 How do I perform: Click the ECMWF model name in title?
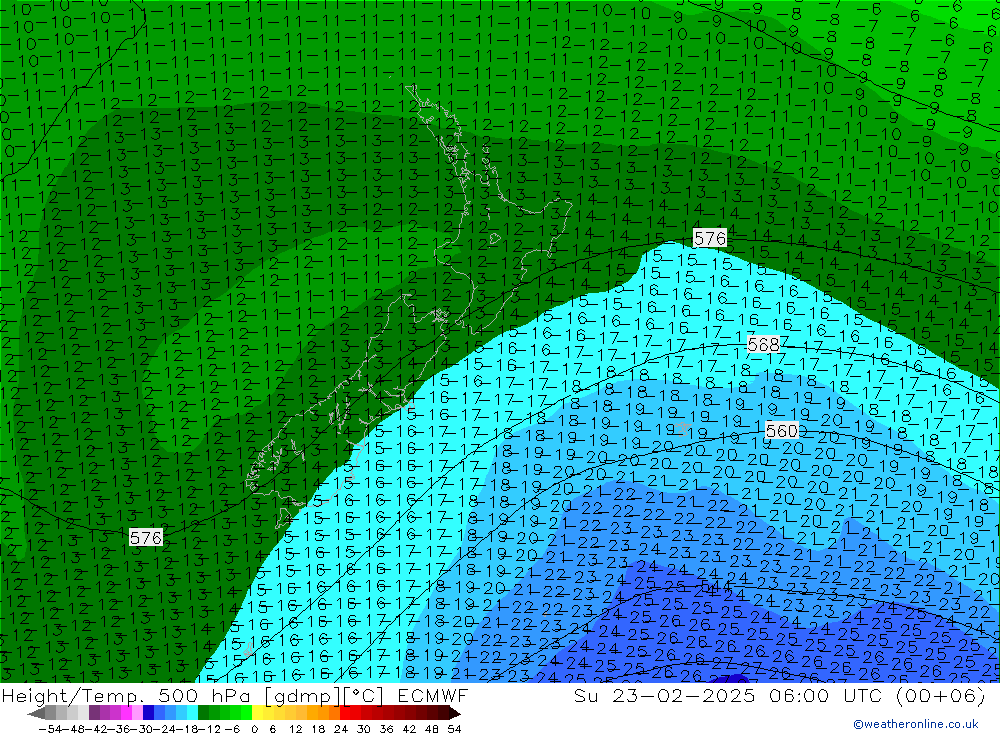pos(433,695)
